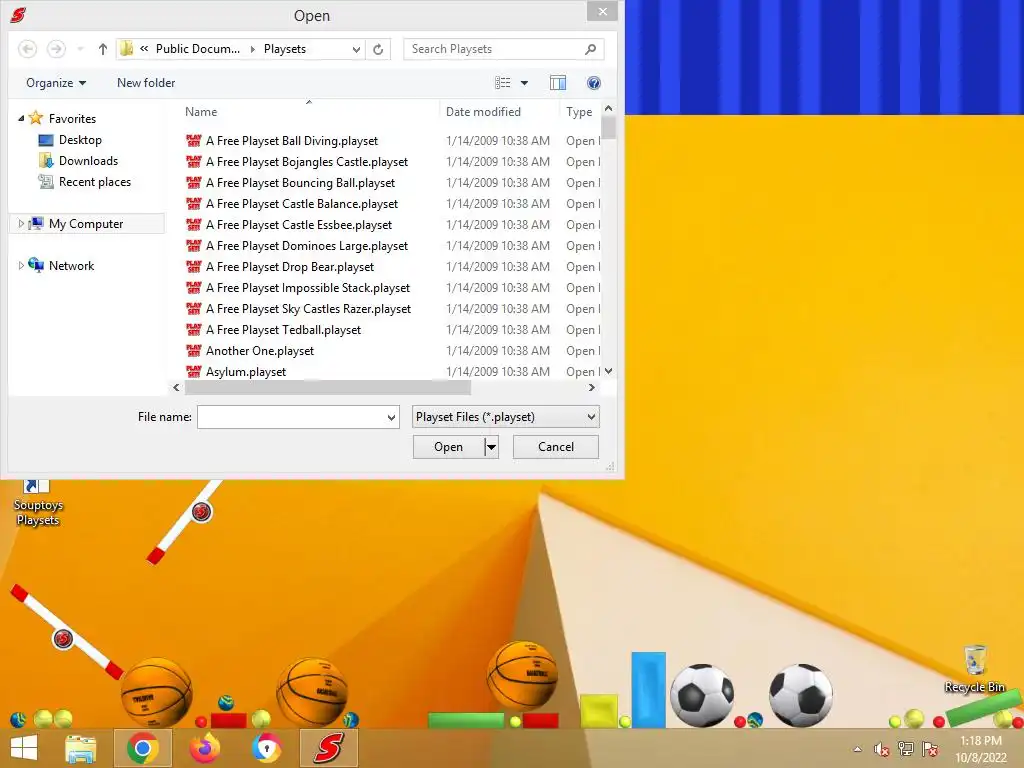Select A Free Playset Drop Bear.playset
Screen dimensions: 1024x768
[290, 266]
